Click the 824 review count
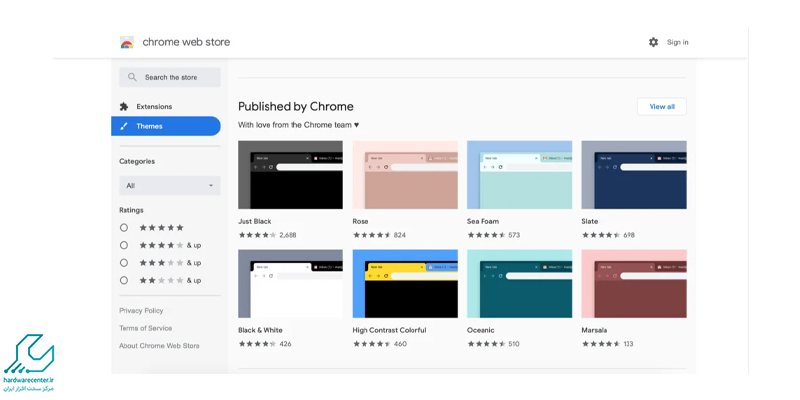 click(x=399, y=235)
